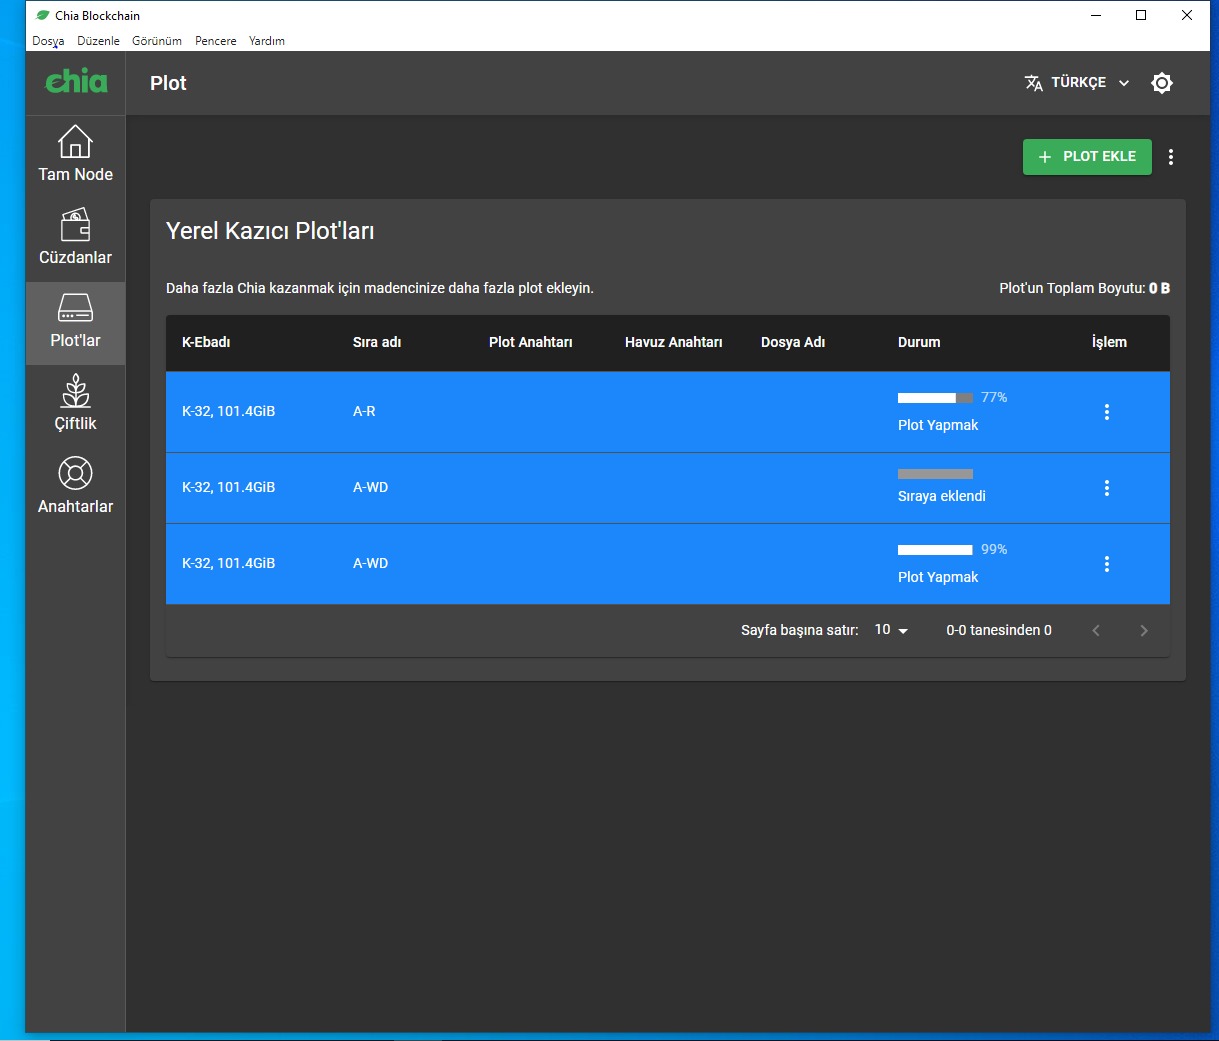This screenshot has height=1041, width=1219.
Task: Click the translate language icon
Action: 1034,83
